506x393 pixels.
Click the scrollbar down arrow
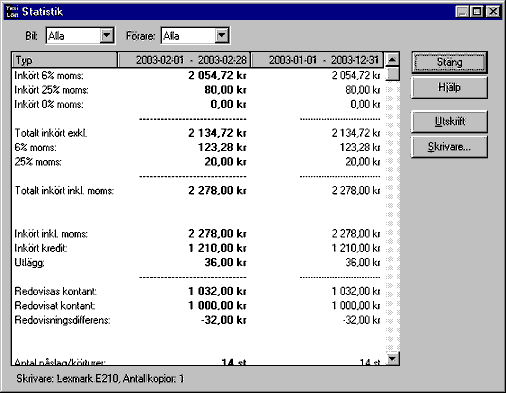point(392,358)
